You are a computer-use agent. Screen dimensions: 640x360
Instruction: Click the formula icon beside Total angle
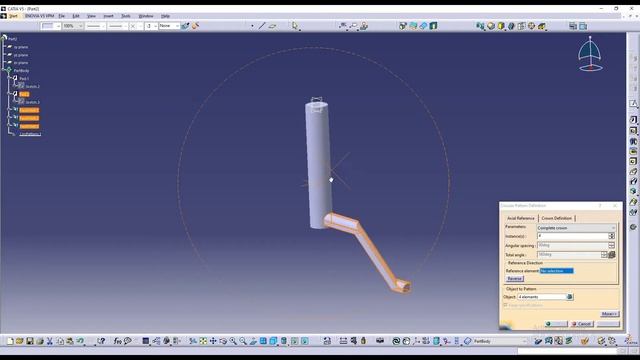pyautogui.click(x=612, y=255)
